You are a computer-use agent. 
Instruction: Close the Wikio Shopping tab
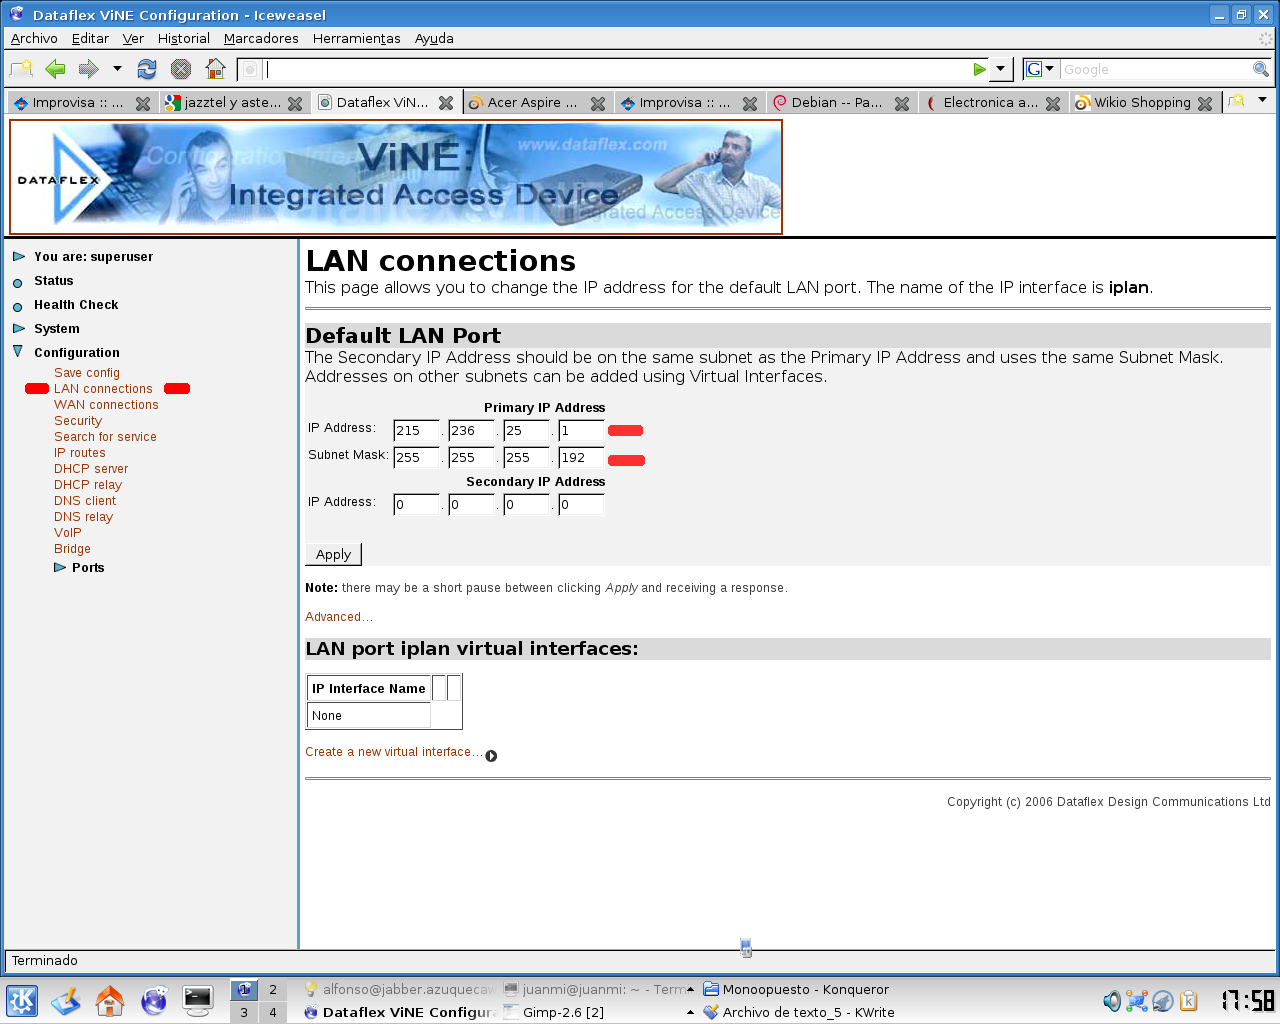pyautogui.click(x=1205, y=103)
